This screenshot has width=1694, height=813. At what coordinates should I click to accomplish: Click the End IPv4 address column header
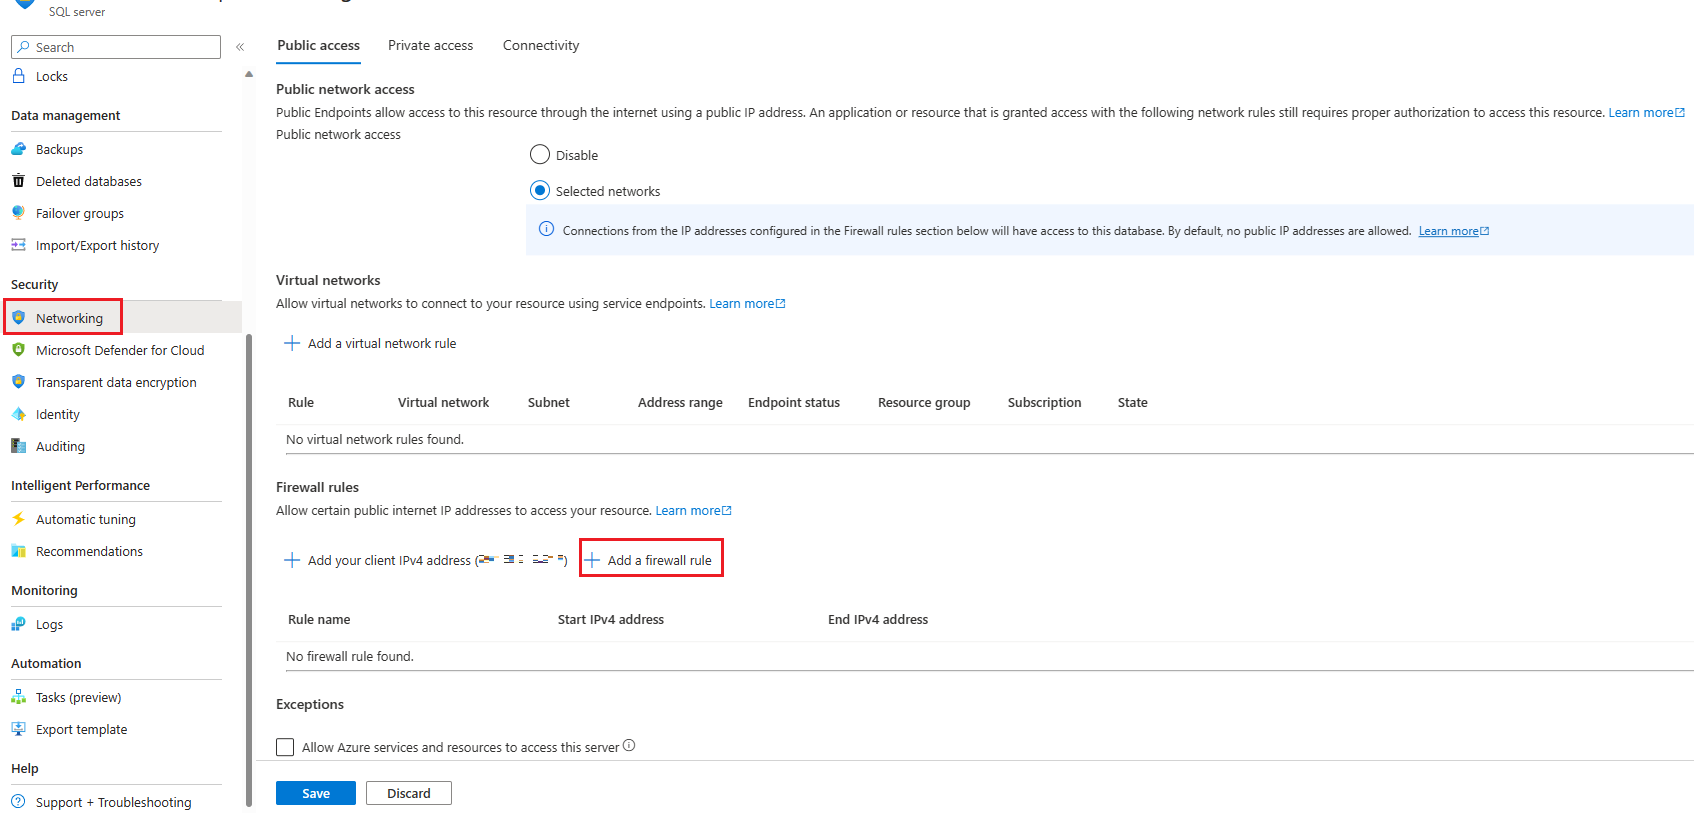[x=878, y=620]
